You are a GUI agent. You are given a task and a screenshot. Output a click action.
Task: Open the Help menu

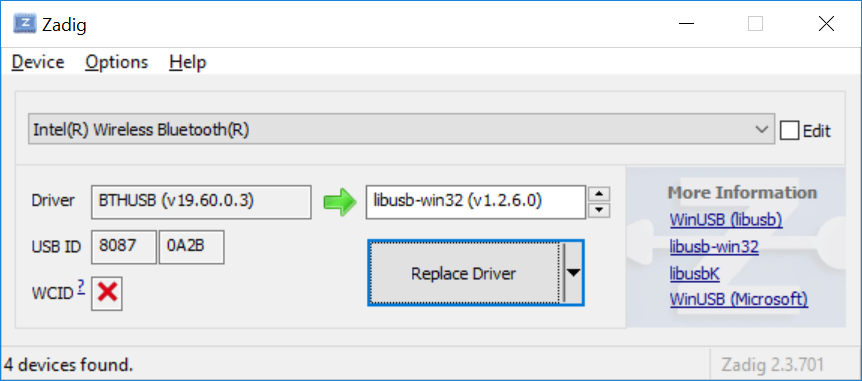pos(187,62)
